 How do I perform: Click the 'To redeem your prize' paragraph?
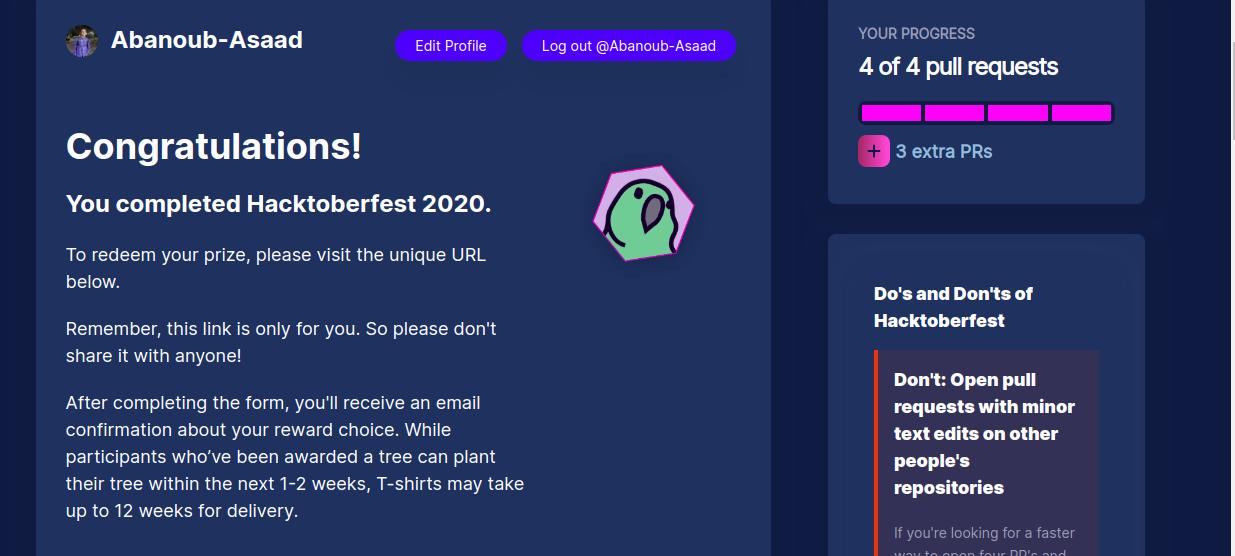(276, 268)
